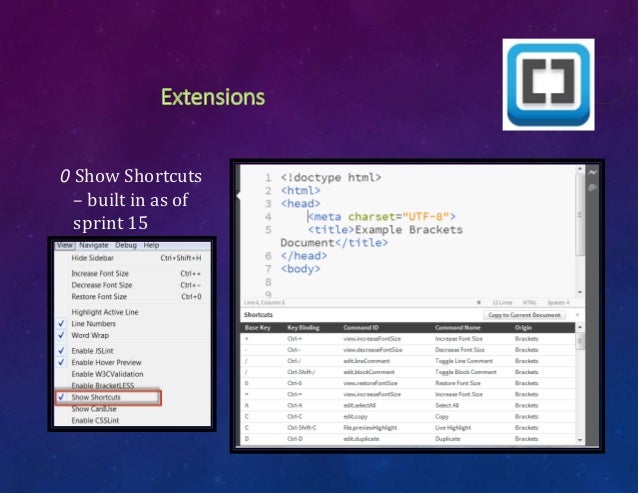Viewport: 638px width, 493px height.
Task: Sort by Base Key column header
Action: click(x=257, y=327)
